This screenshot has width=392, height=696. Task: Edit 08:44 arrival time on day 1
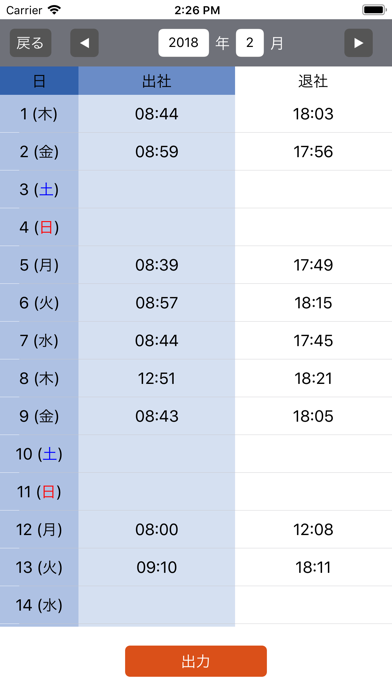(157, 114)
